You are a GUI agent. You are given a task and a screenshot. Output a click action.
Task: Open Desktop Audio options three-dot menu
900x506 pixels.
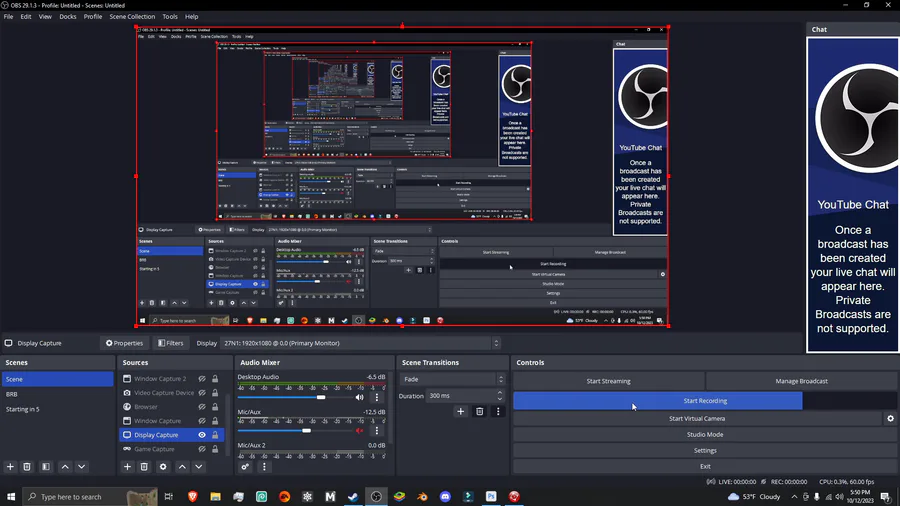(377, 397)
